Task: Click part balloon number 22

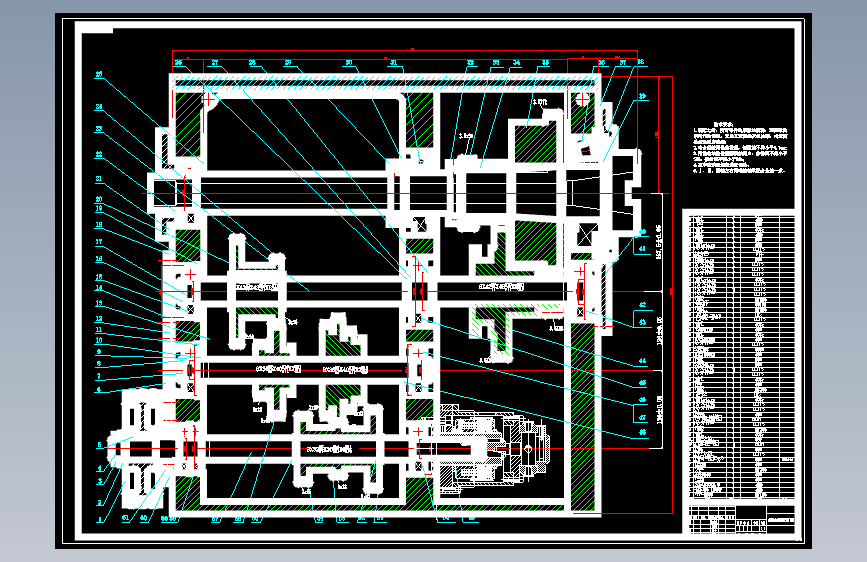Action: [99, 154]
